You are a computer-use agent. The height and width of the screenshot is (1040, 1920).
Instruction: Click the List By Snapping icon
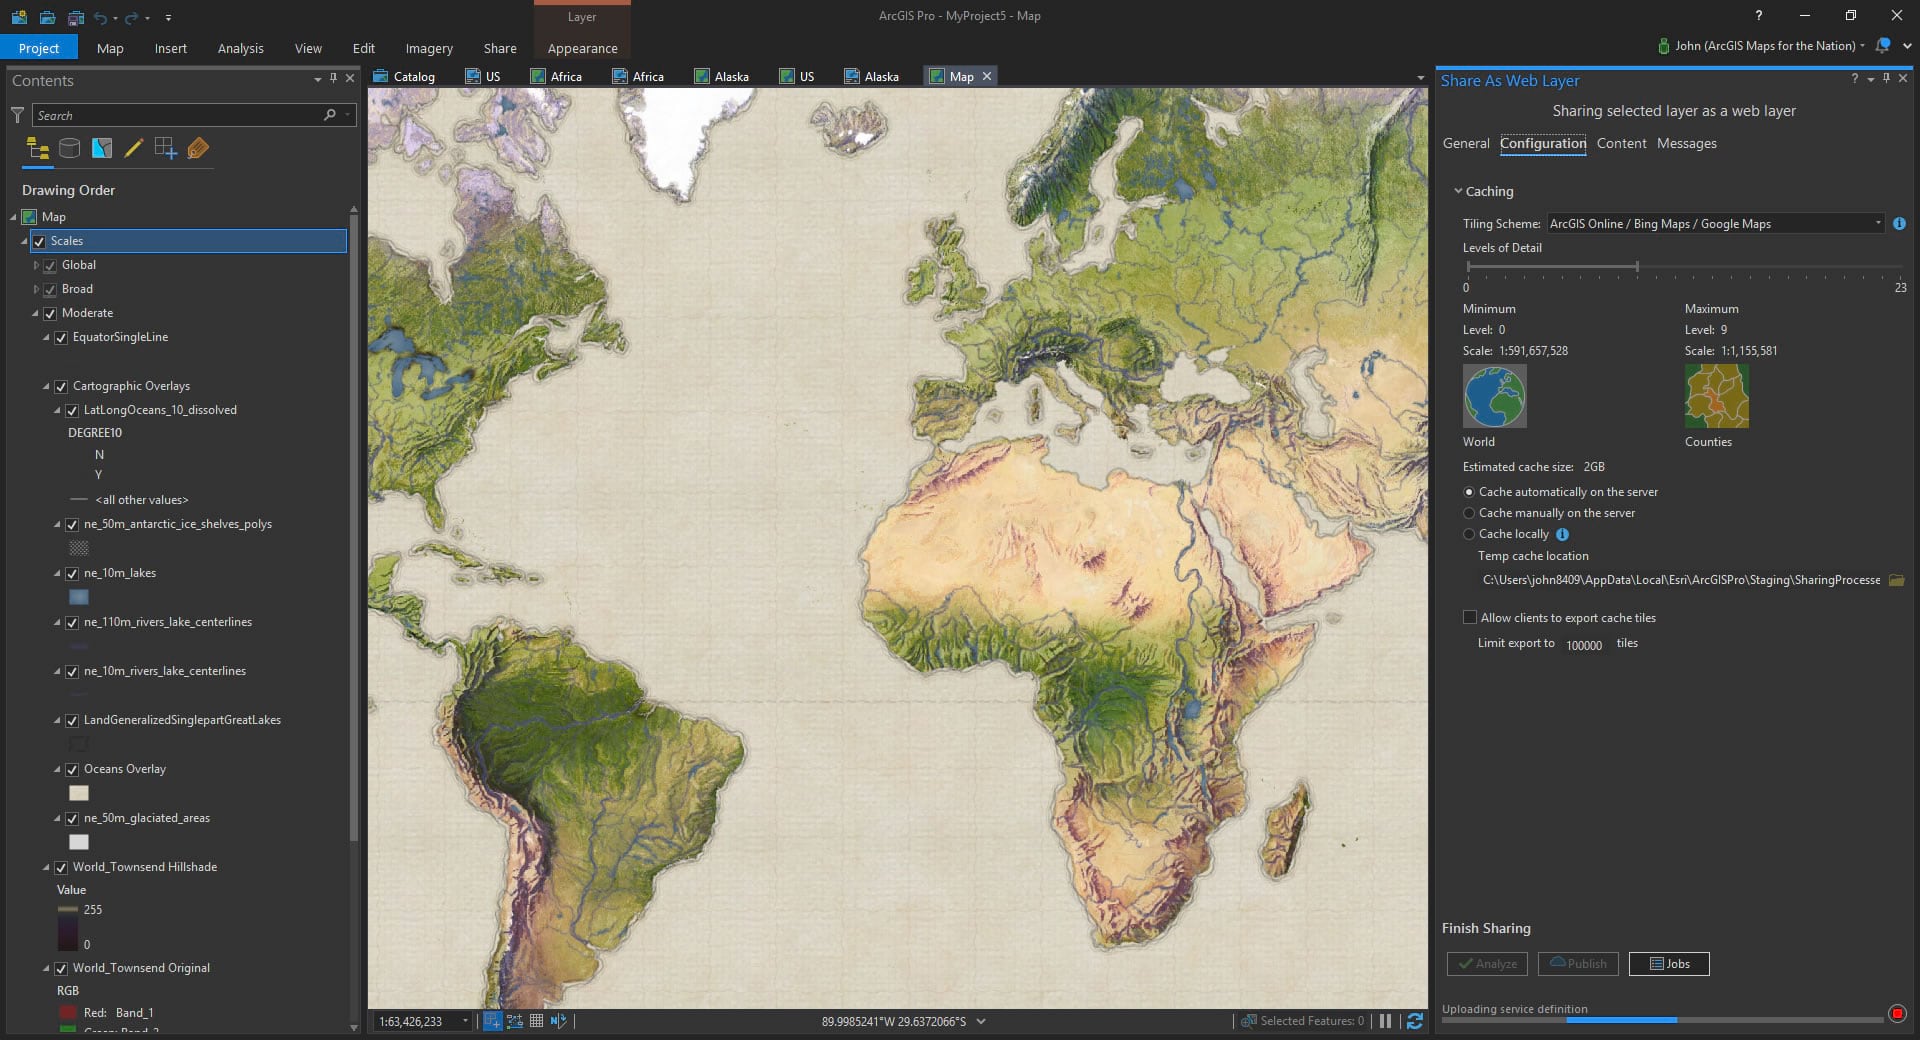pos(165,149)
